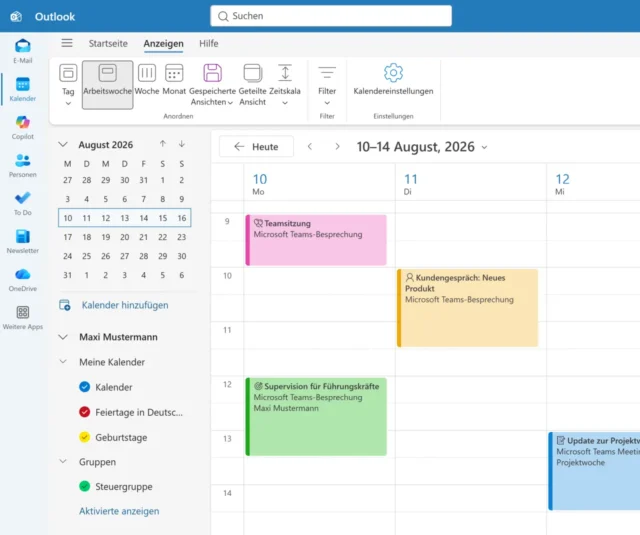Screen dimensions: 640x535
Task: Enable Geteilte Ansicht
Action: pyautogui.click(x=252, y=85)
